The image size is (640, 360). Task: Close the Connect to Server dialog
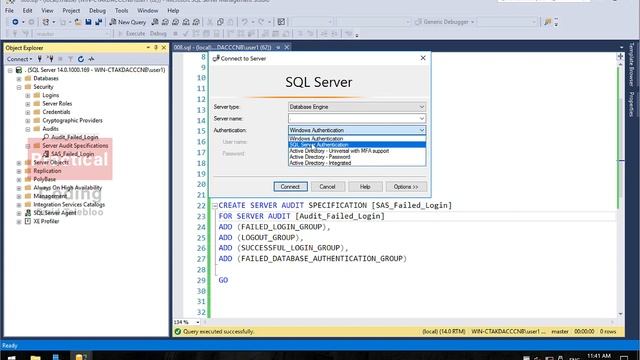(x=423, y=58)
